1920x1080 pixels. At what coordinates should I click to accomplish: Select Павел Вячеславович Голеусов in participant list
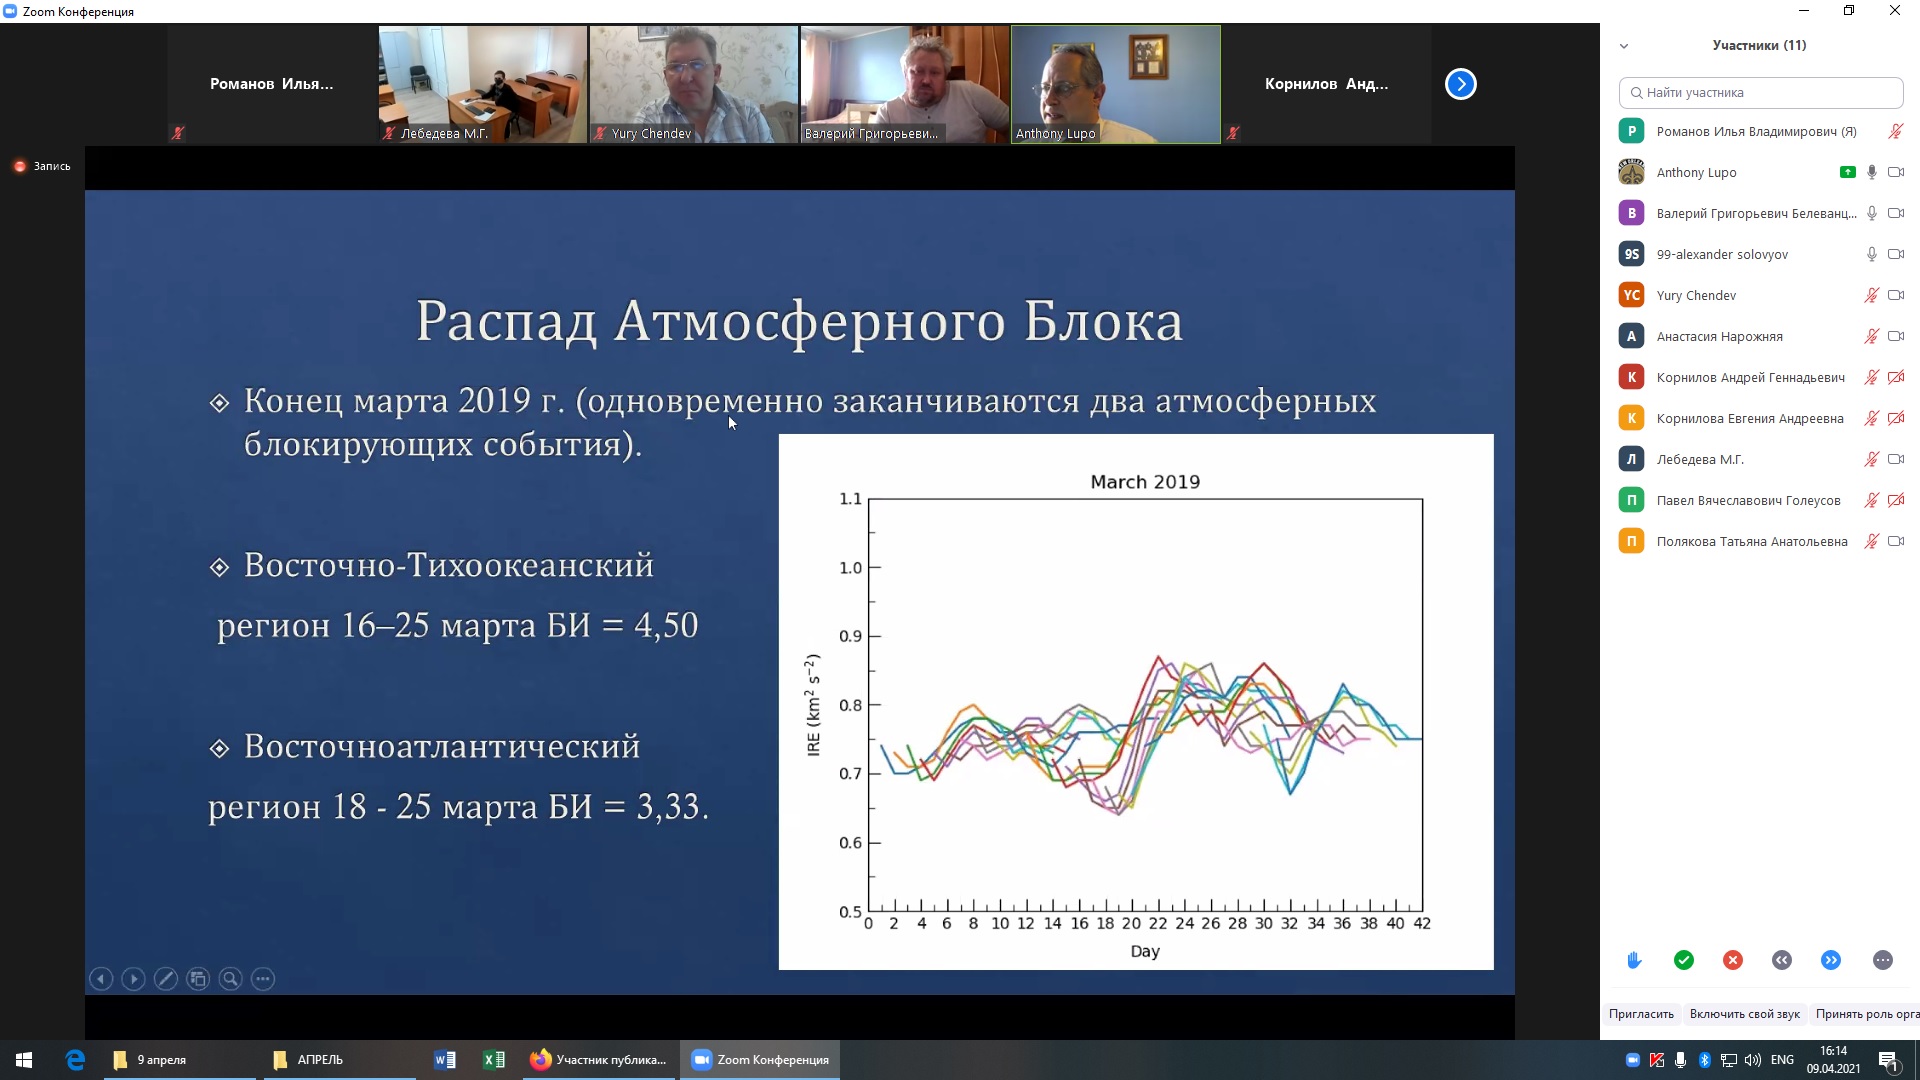coord(1761,500)
